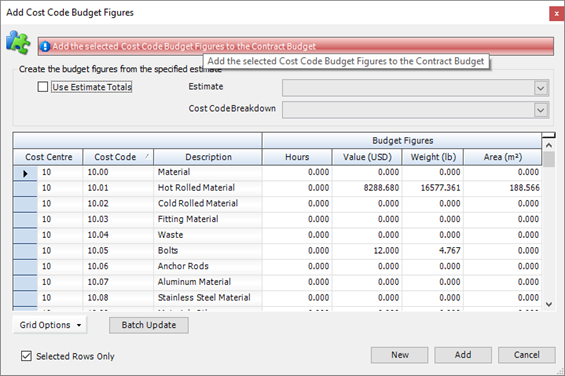Click the Area (m²) column header
Viewport: 565px width, 376px height.
tap(503, 157)
